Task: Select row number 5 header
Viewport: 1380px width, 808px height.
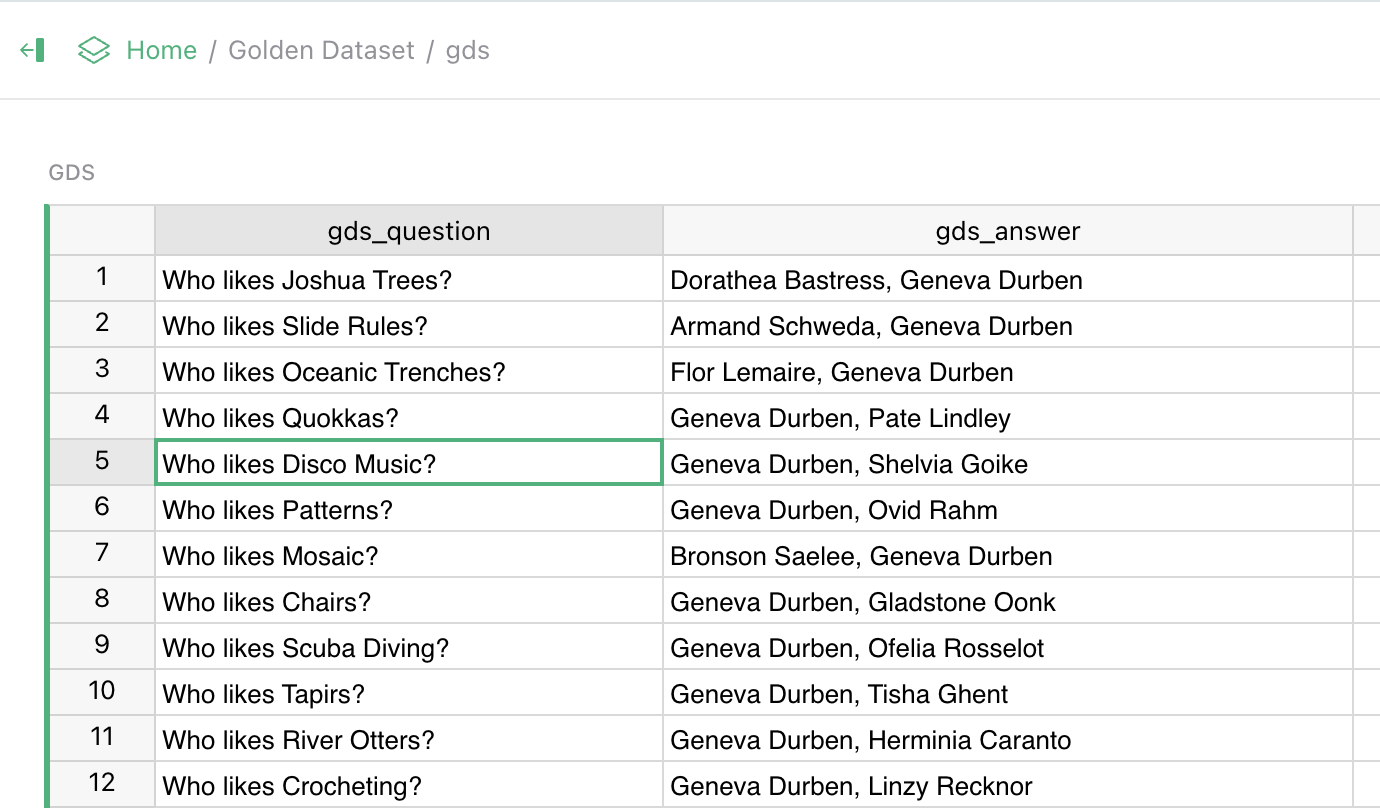Action: pyautogui.click(x=102, y=462)
